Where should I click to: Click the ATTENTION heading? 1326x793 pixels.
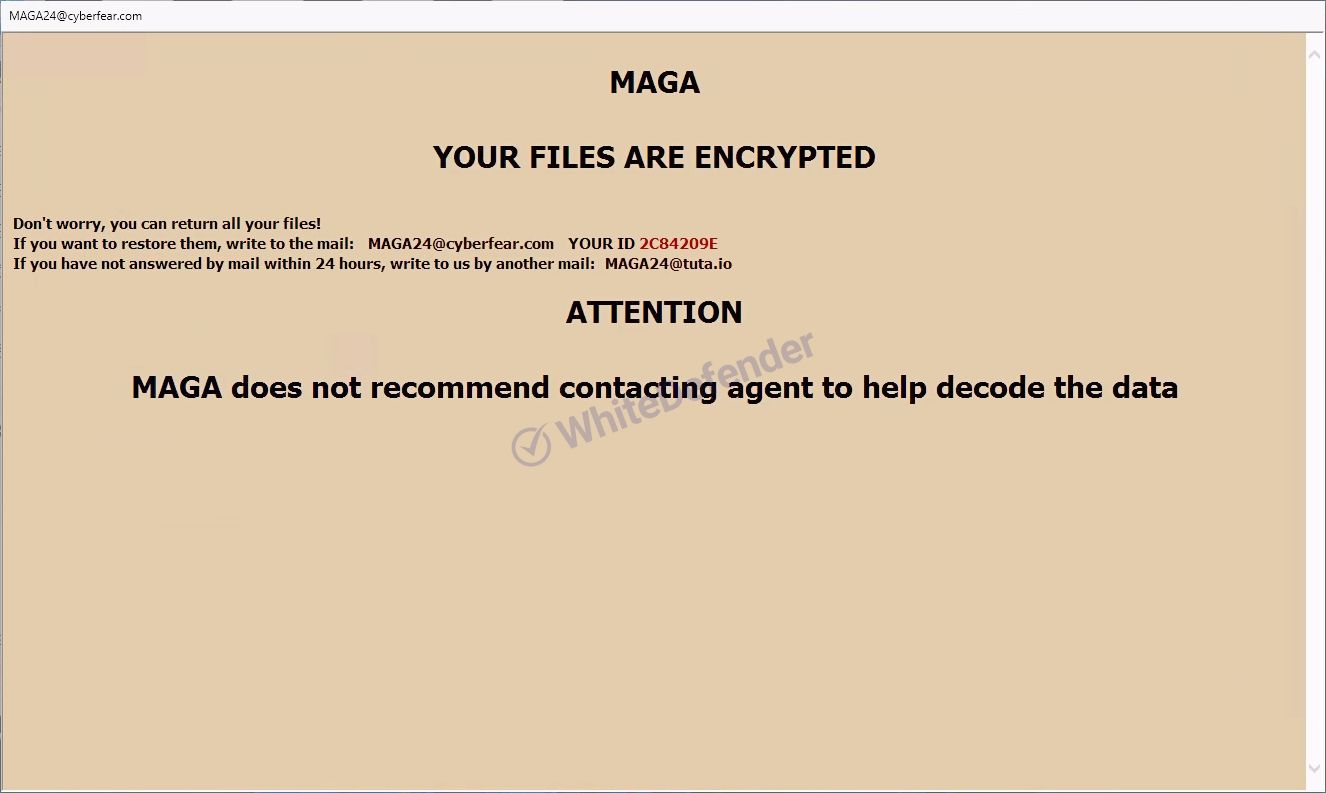[654, 312]
